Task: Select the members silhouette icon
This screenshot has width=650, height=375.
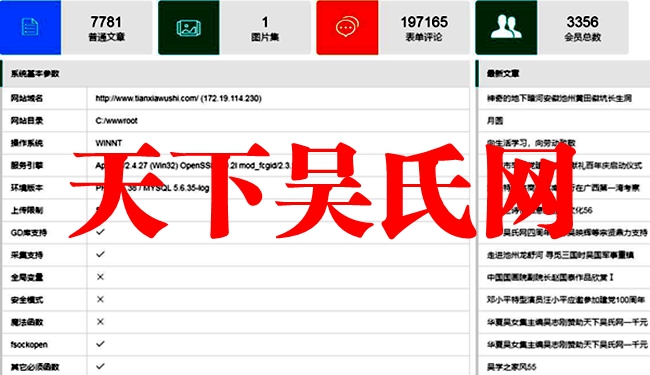Action: coord(506,27)
